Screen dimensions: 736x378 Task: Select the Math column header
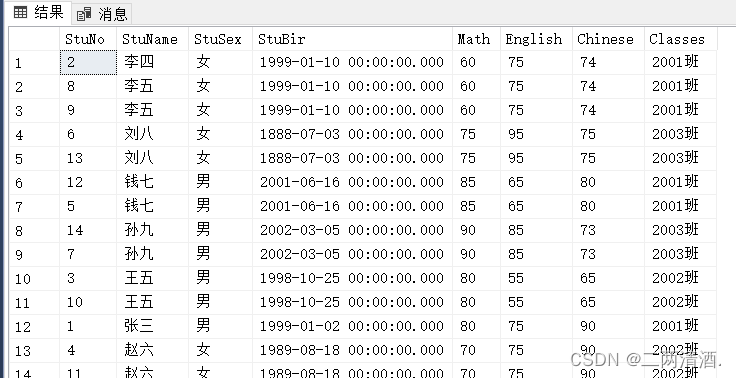pos(476,39)
